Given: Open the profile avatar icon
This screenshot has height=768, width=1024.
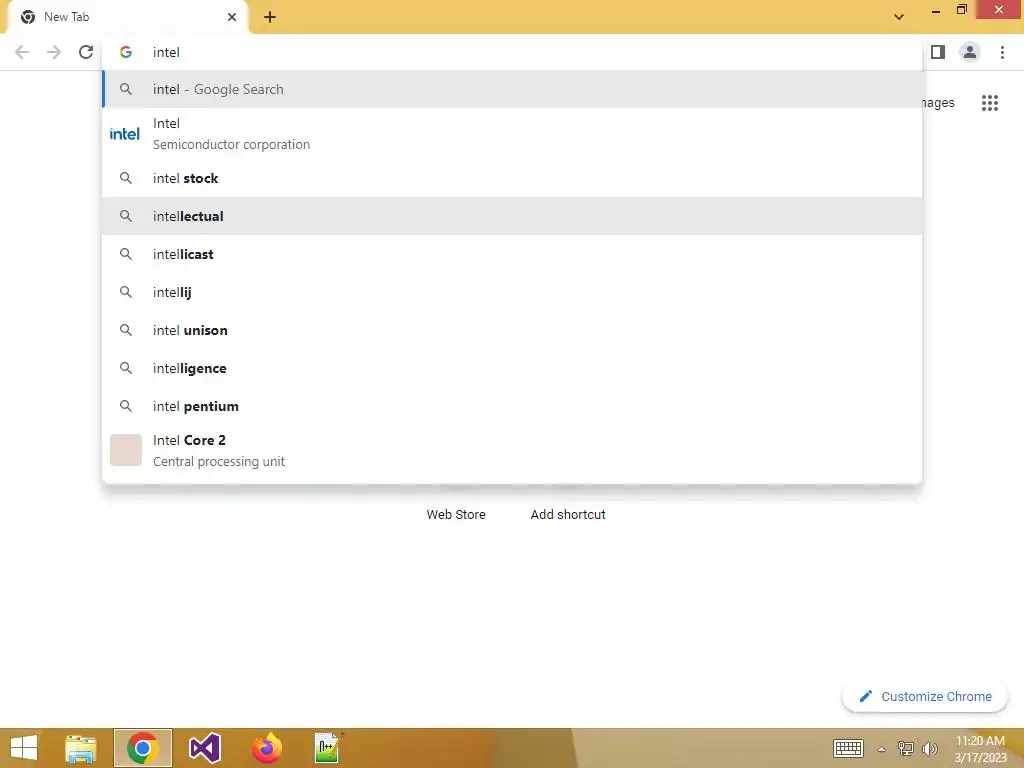Looking at the screenshot, I should 970,52.
